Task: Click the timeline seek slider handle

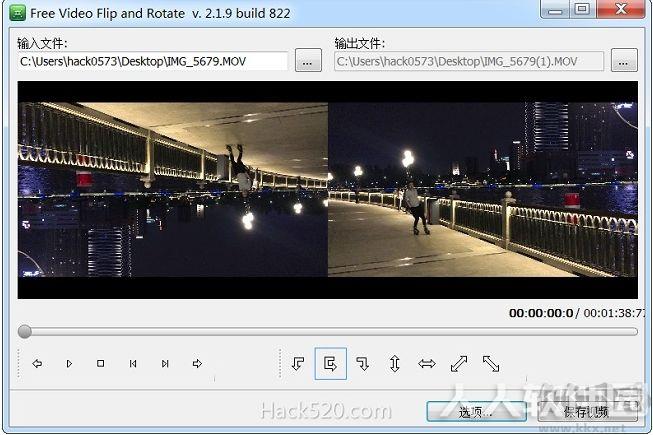Action: click(x=25, y=331)
